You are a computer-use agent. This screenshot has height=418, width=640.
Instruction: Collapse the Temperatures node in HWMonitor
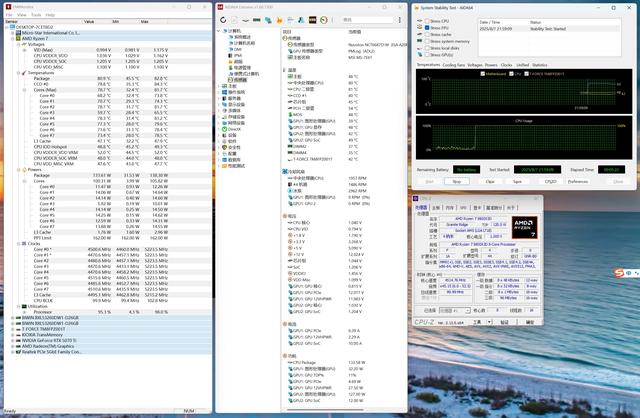pos(18,73)
